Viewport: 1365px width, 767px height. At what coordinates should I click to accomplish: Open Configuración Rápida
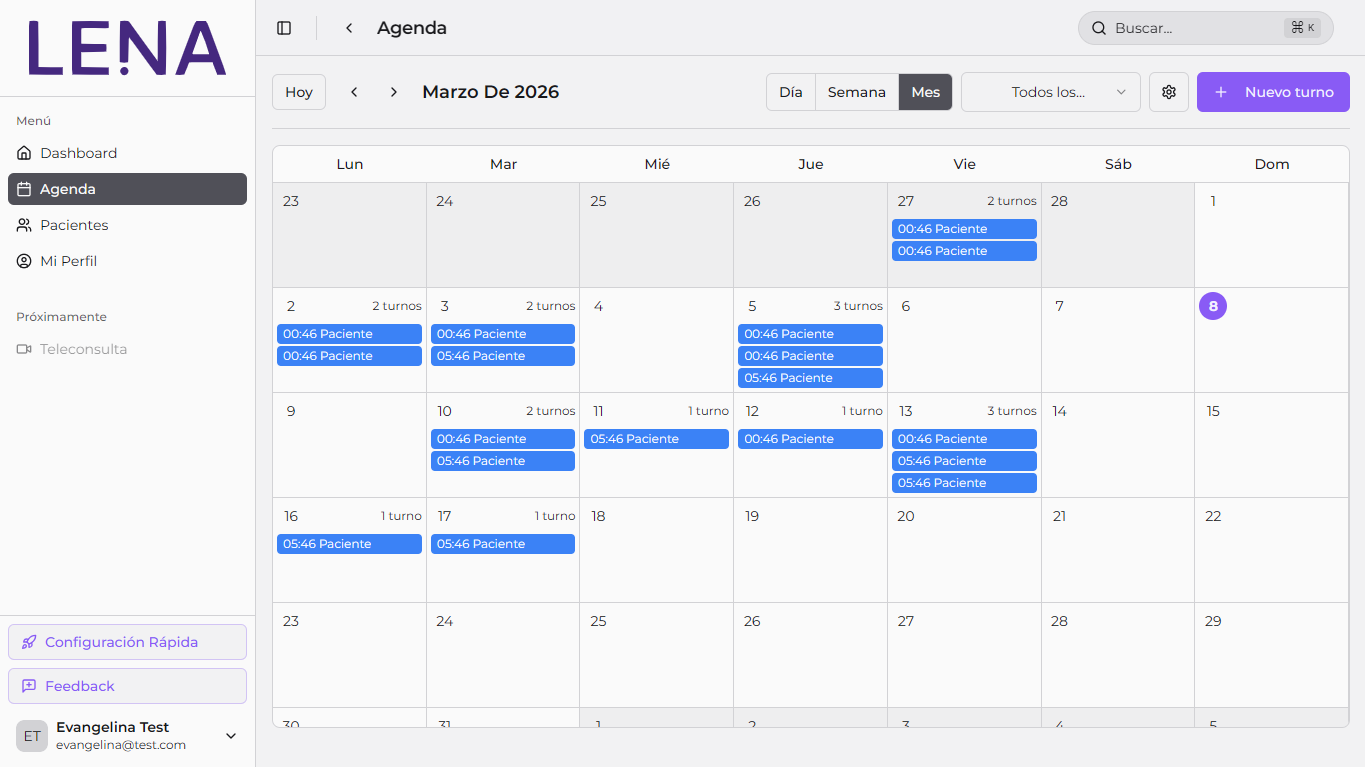point(127,642)
